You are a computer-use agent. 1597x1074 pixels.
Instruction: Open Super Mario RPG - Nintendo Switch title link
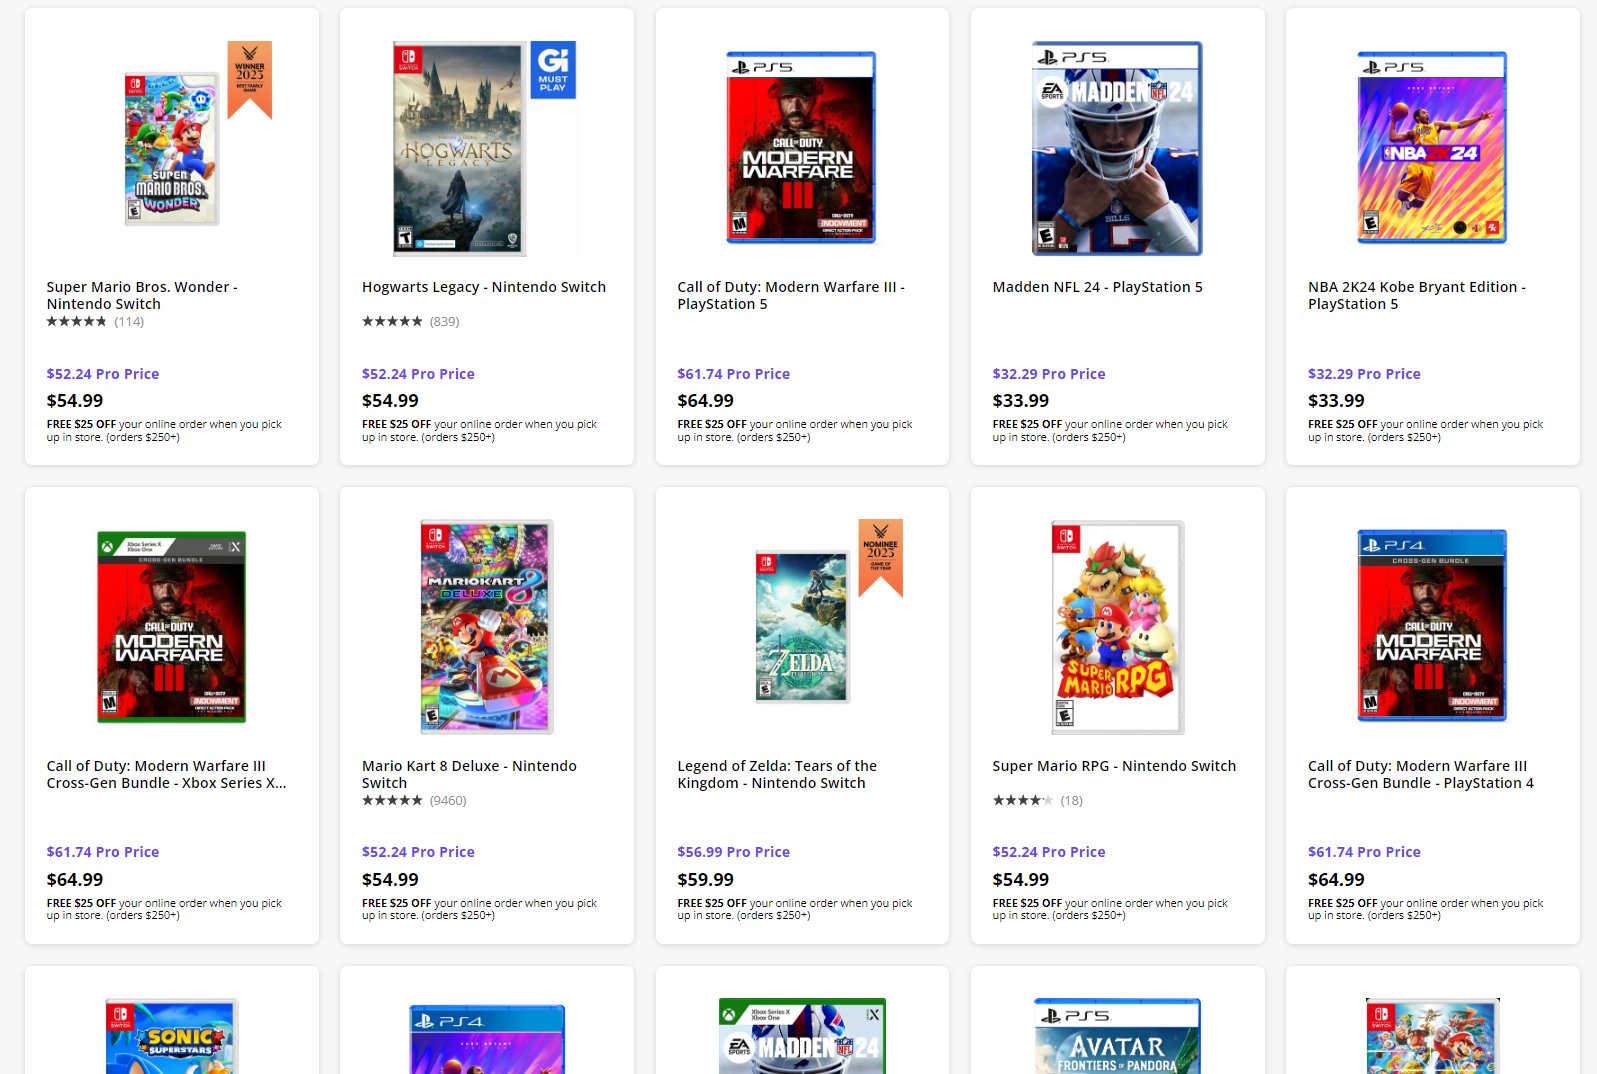click(x=1114, y=766)
